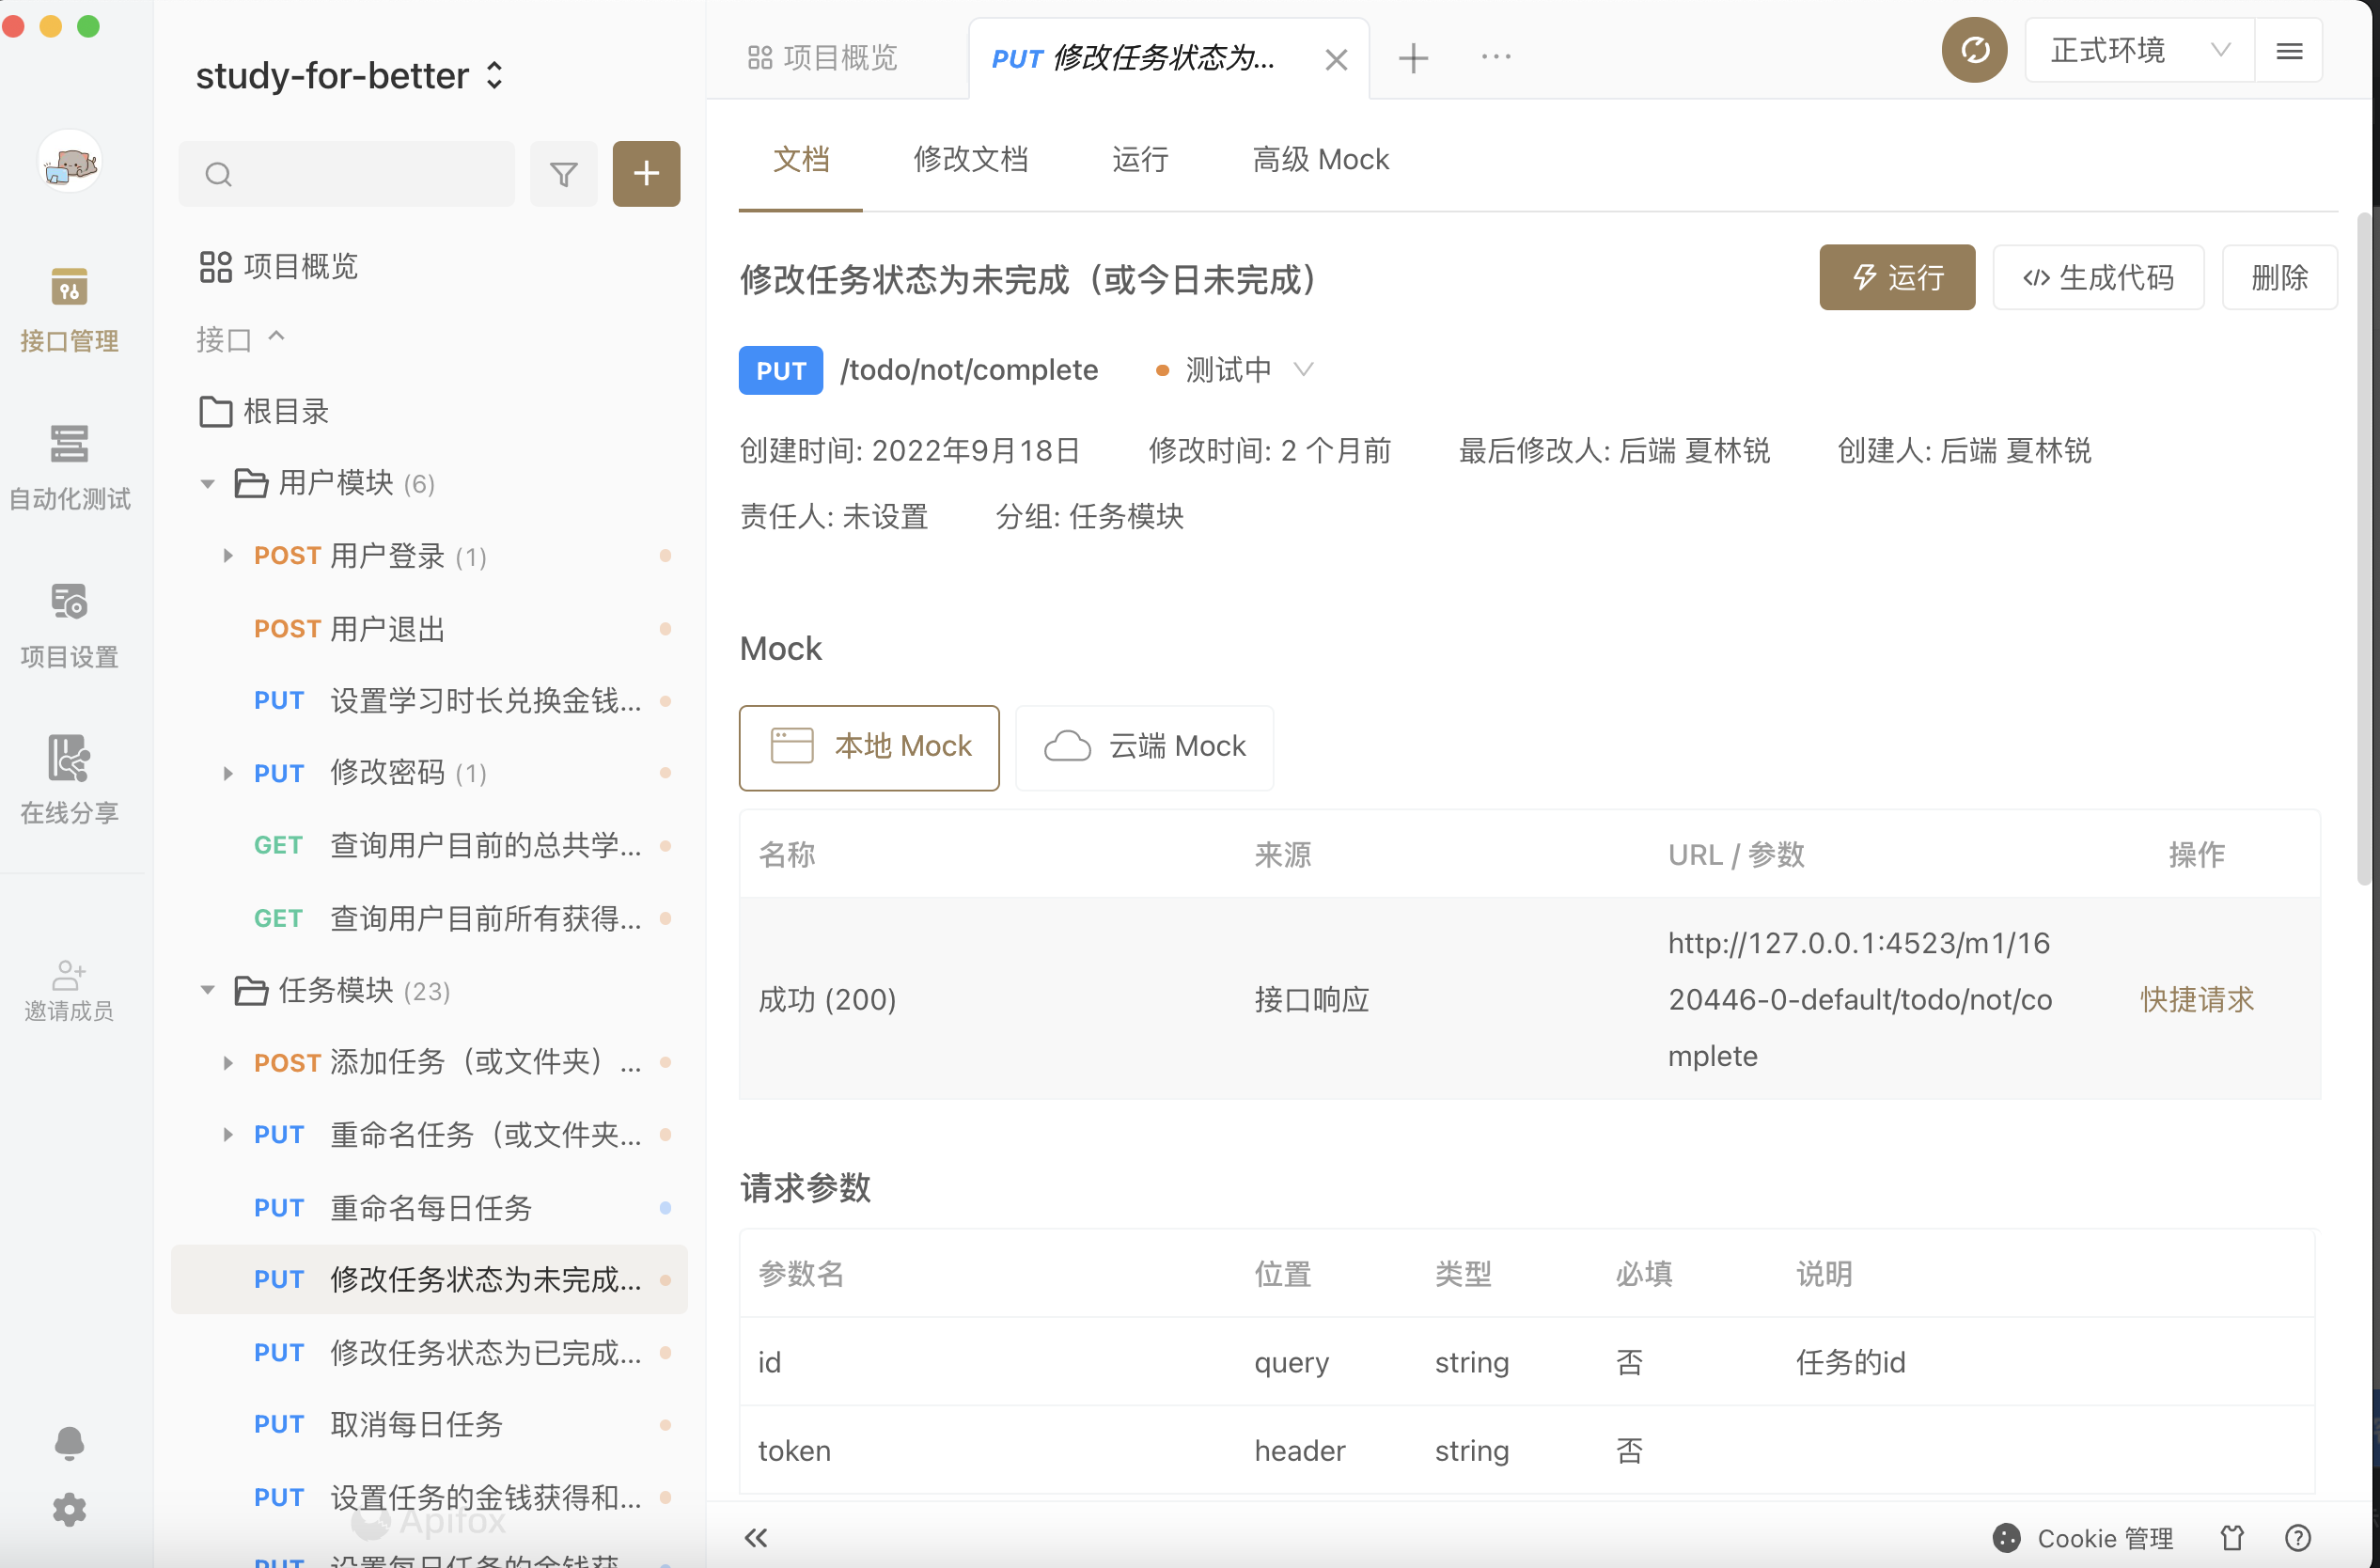Select PUT 修改任务状态为未完成 endpoint
The height and width of the screenshot is (1568, 2380).
(430, 1279)
